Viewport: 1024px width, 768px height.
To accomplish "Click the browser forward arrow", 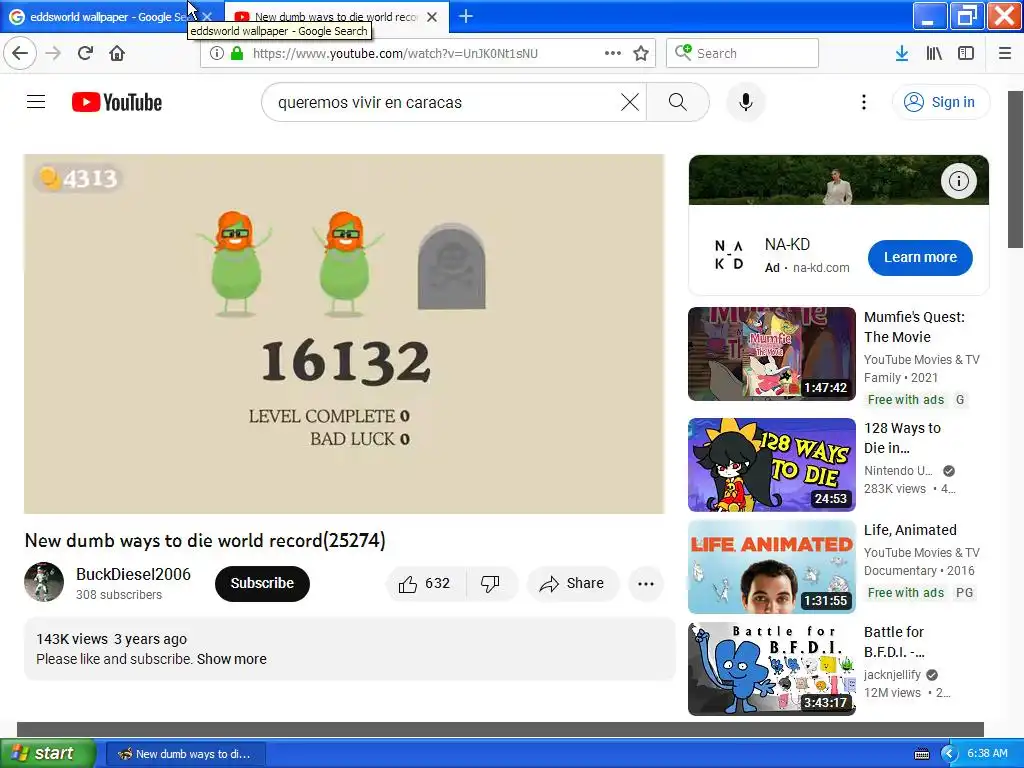I will [53, 53].
